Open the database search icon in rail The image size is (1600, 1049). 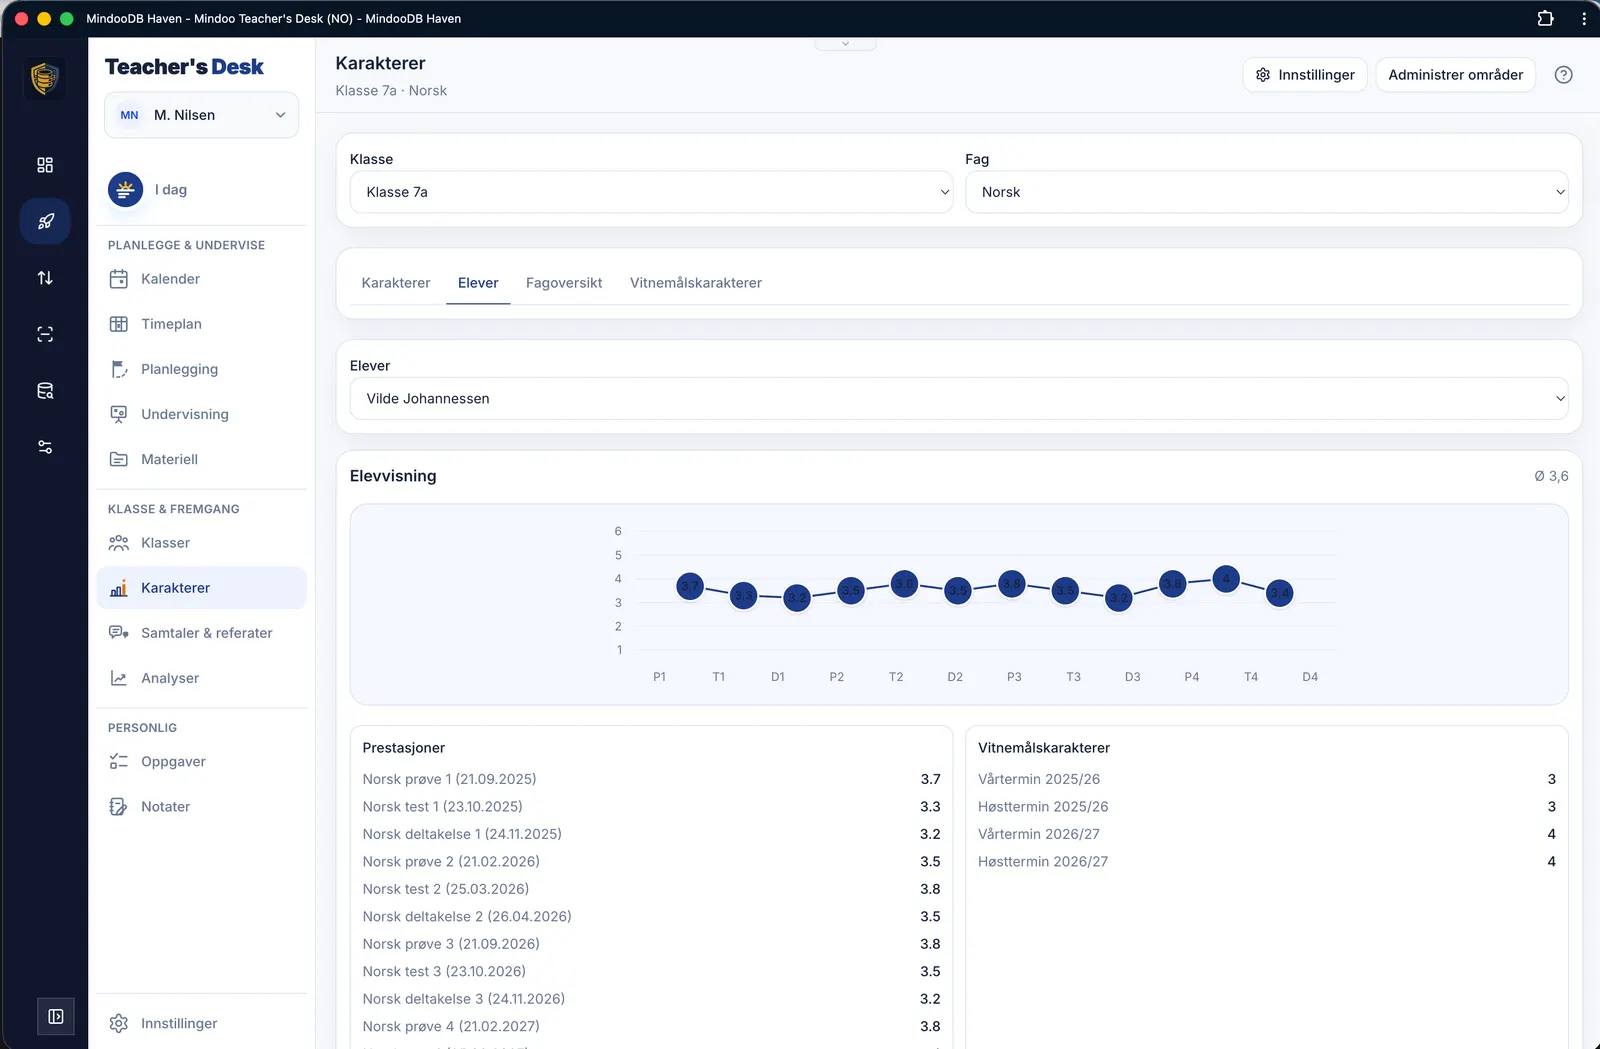[x=45, y=391]
